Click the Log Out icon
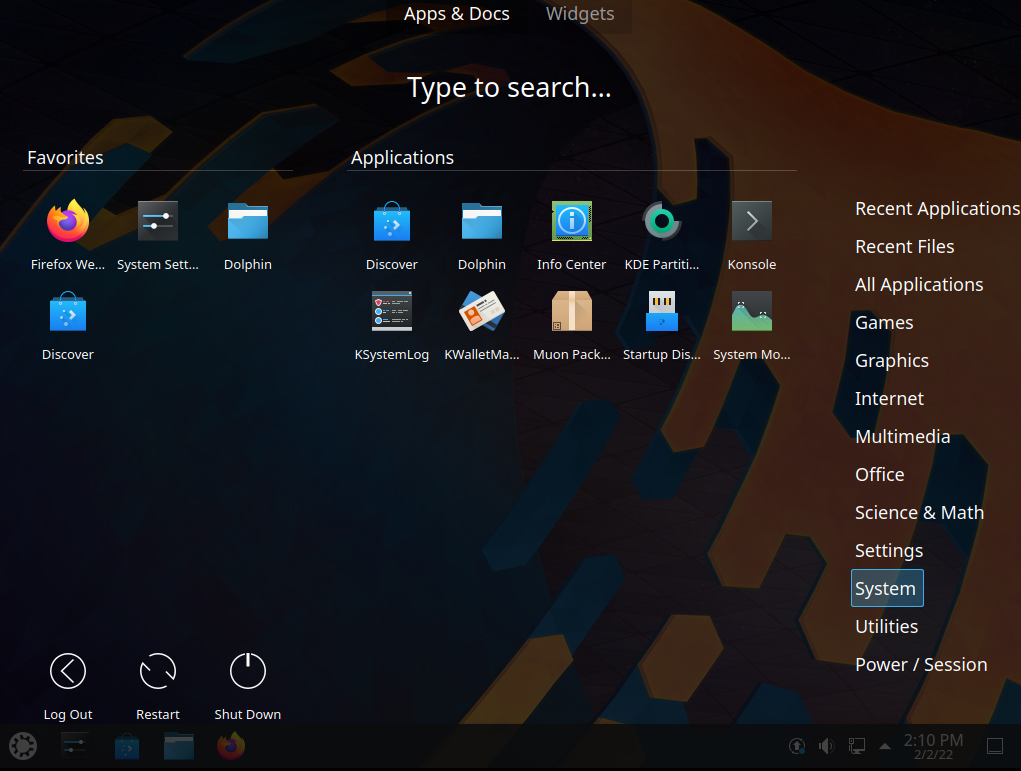 [x=68, y=671]
